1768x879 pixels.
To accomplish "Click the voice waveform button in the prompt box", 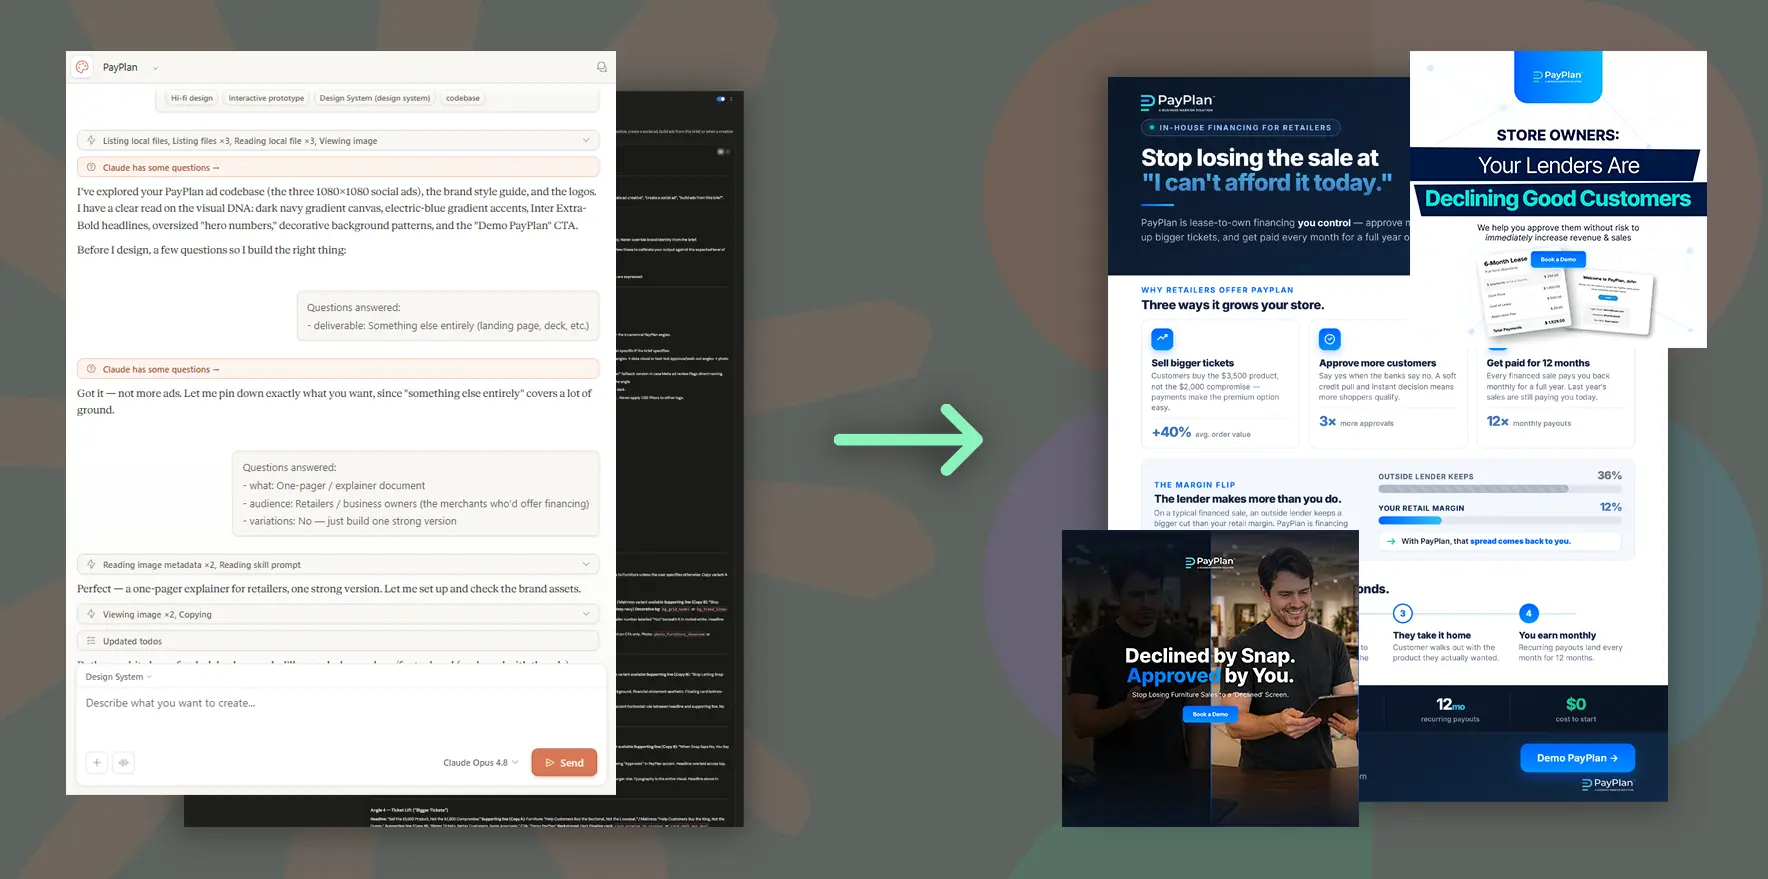I will coord(124,763).
